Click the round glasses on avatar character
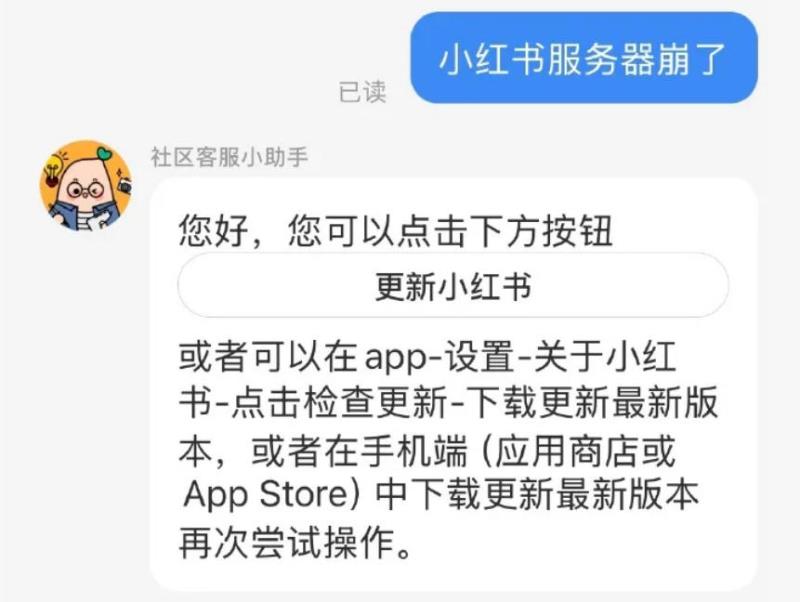The height and width of the screenshot is (602, 800). click(85, 191)
